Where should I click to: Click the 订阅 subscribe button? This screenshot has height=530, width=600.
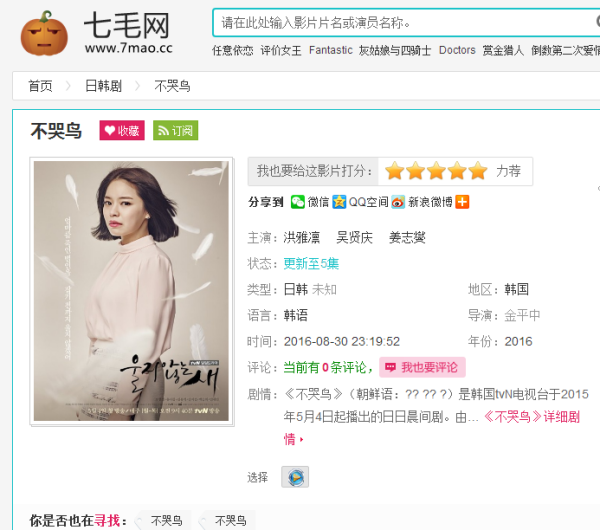(176, 130)
